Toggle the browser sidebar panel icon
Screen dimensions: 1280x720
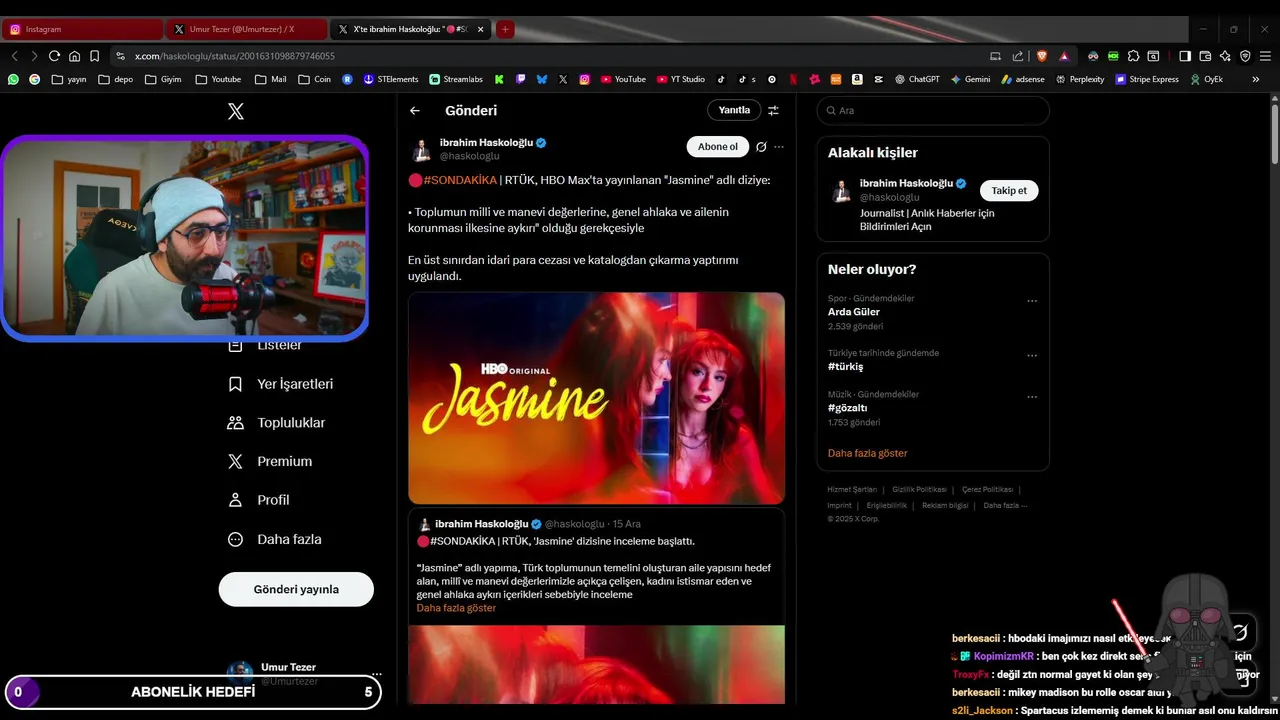[x=1185, y=56]
